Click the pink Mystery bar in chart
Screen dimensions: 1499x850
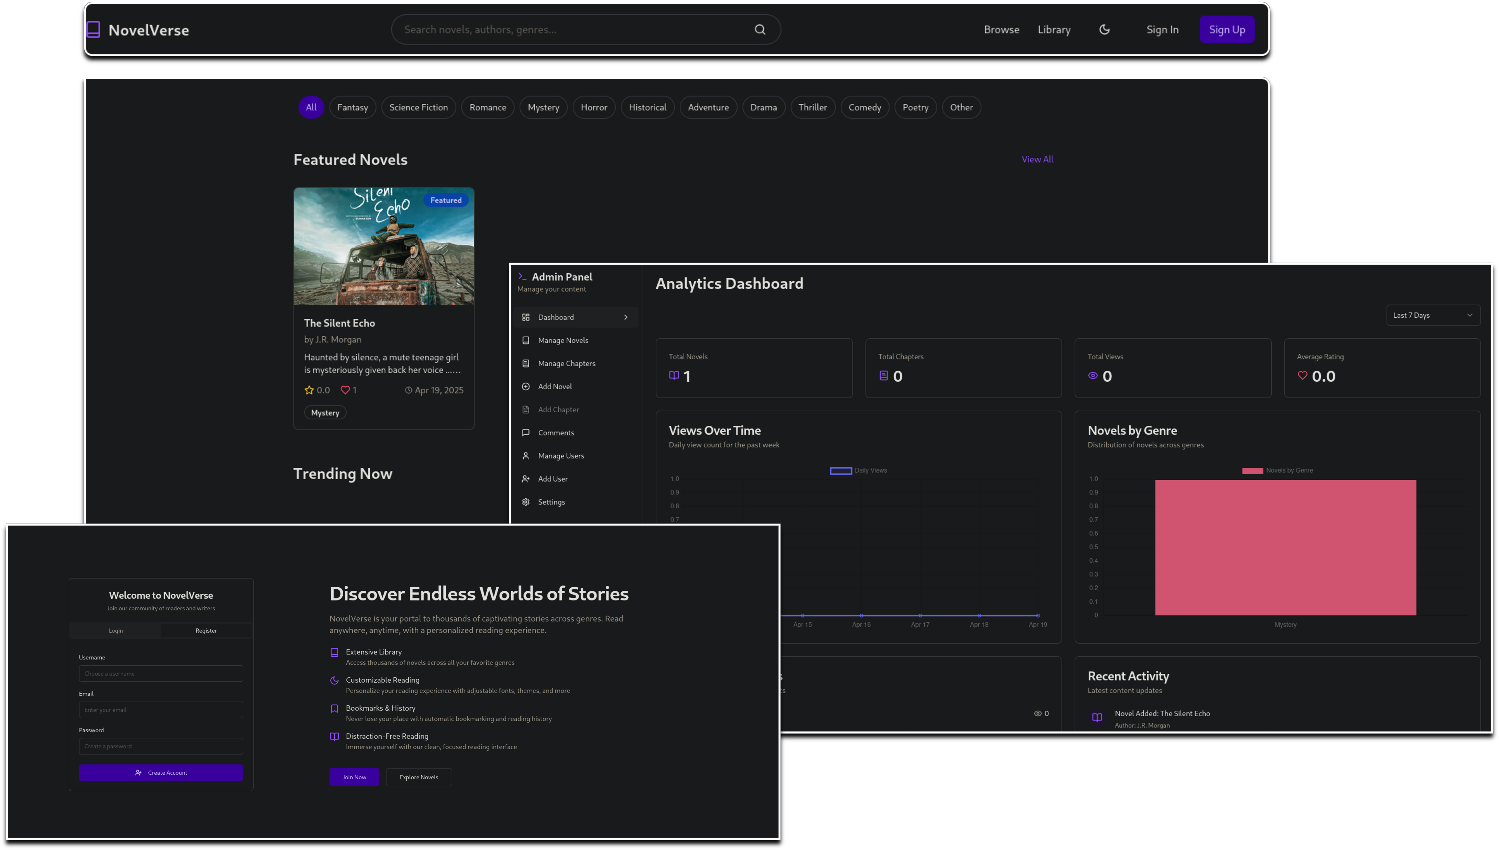point(1285,547)
